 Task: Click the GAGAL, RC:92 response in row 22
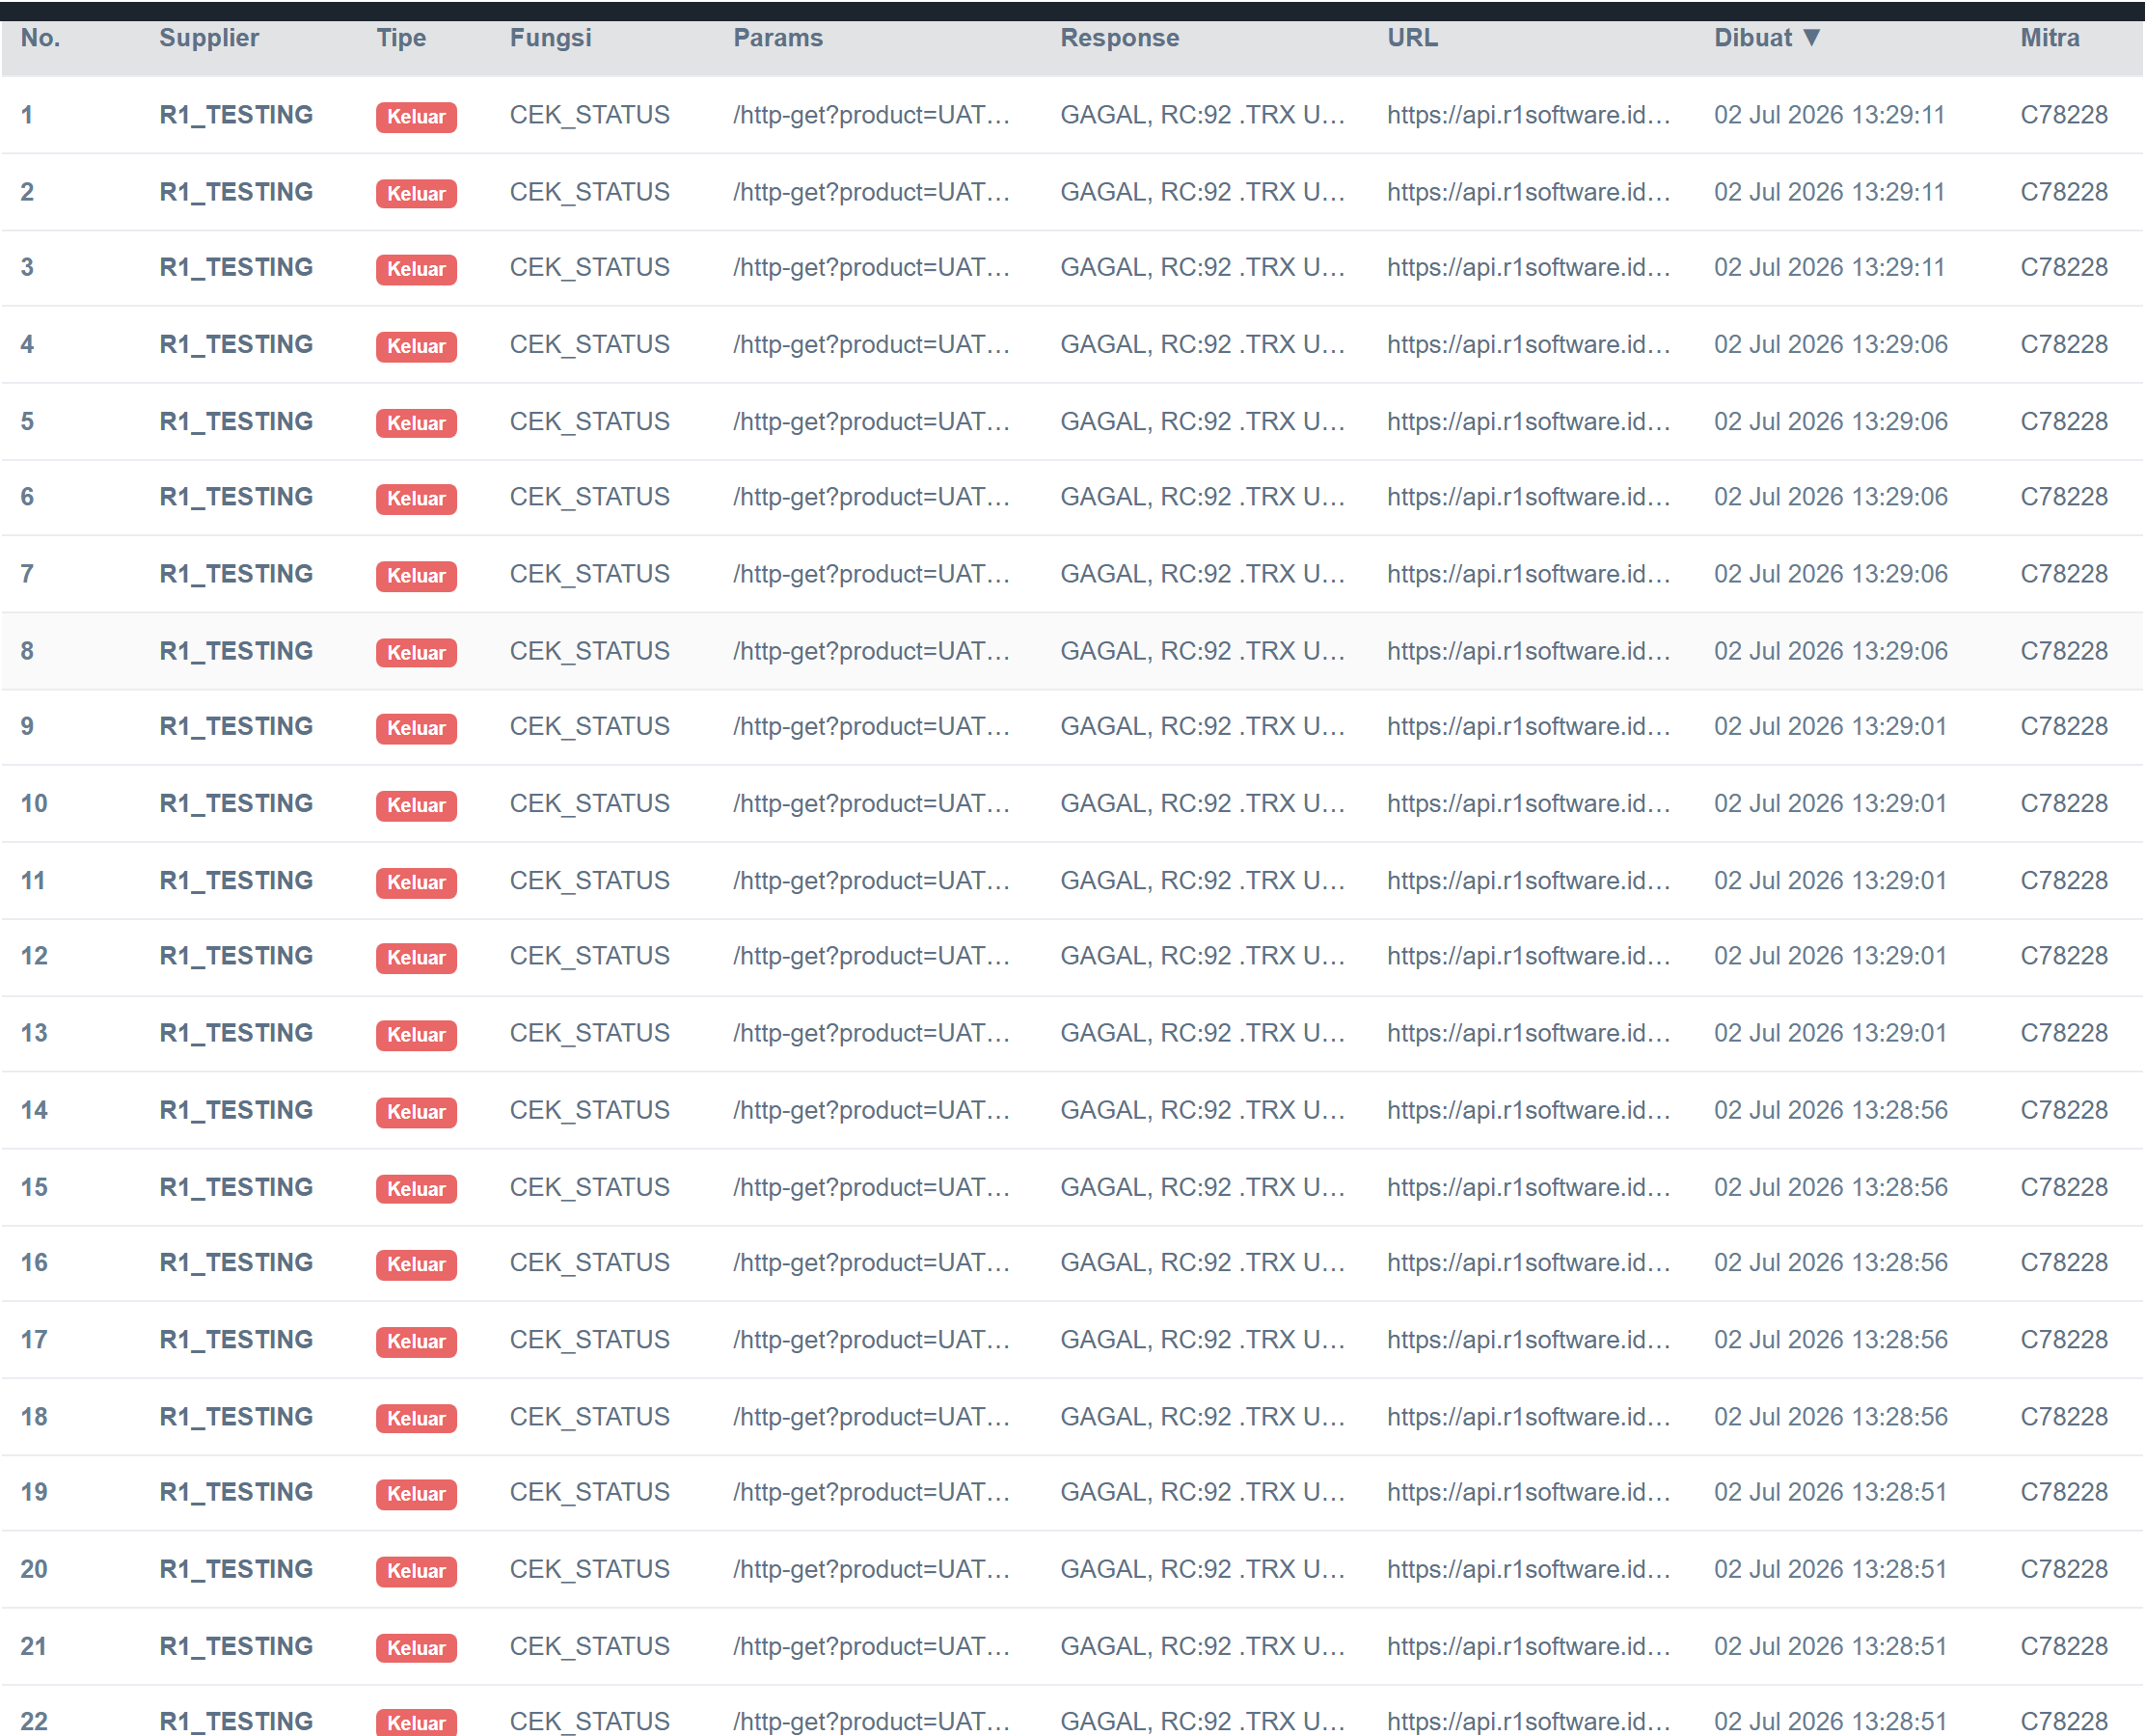click(1203, 1721)
